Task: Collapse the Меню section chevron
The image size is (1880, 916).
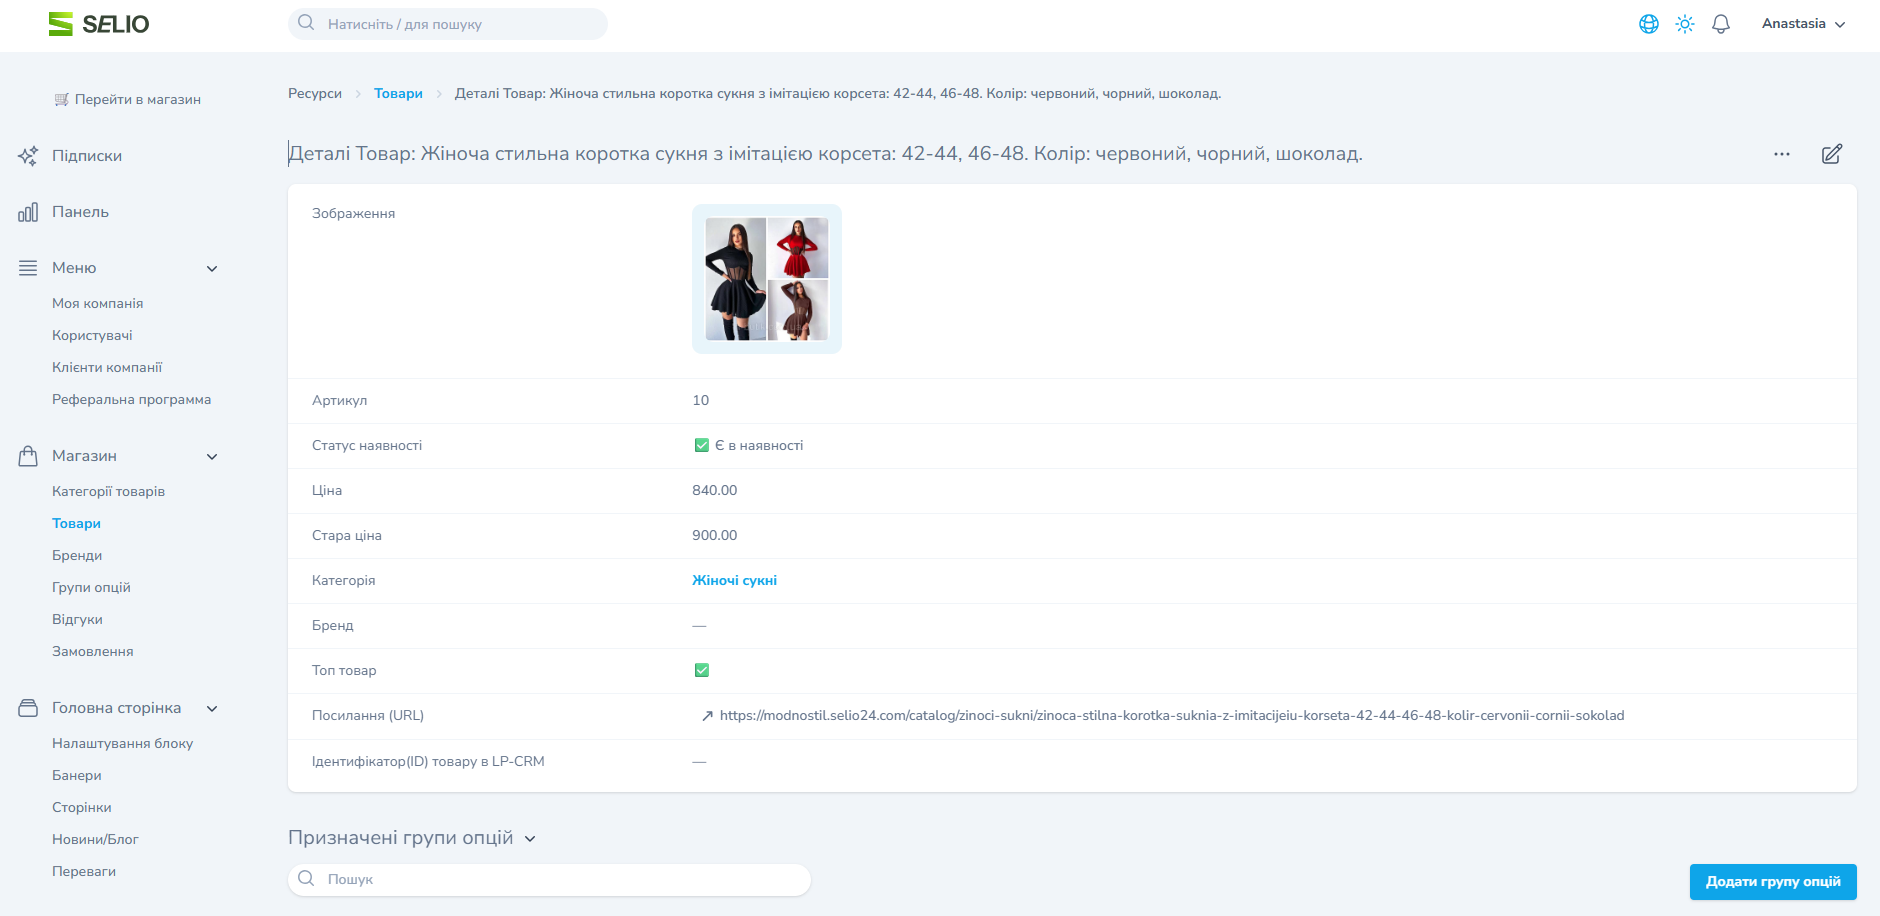Action: (212, 268)
